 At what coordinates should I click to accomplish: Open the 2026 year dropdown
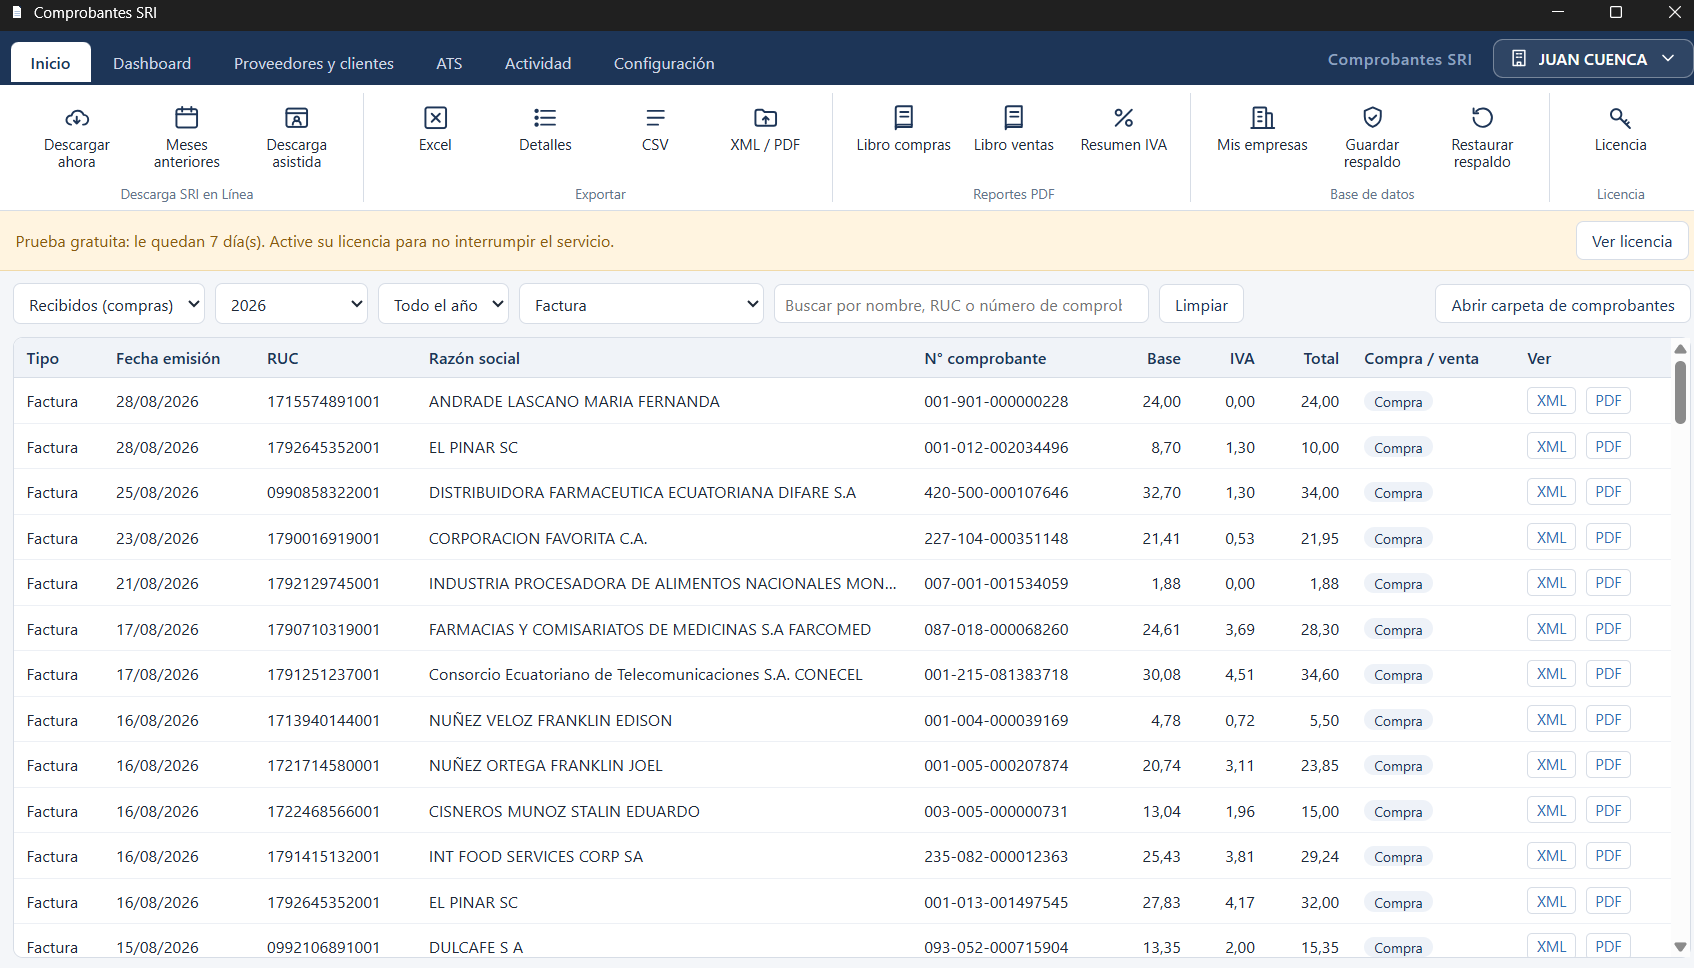[292, 305]
